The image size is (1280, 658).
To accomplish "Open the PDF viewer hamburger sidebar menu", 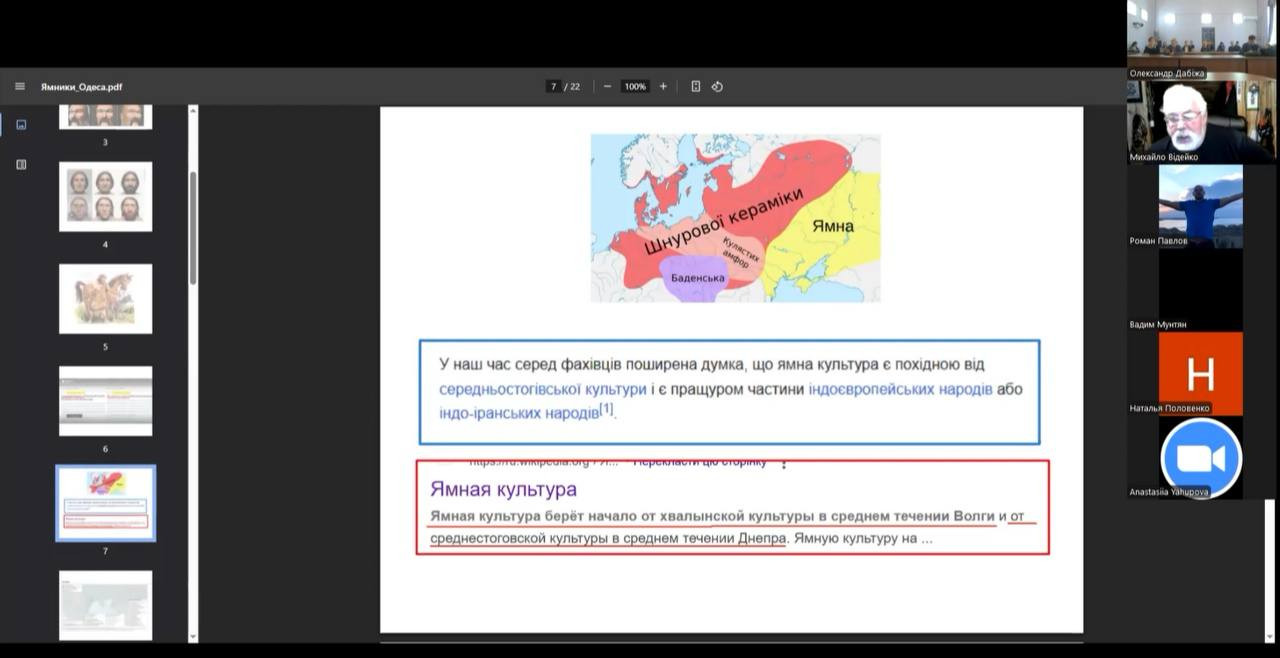I will [x=20, y=87].
